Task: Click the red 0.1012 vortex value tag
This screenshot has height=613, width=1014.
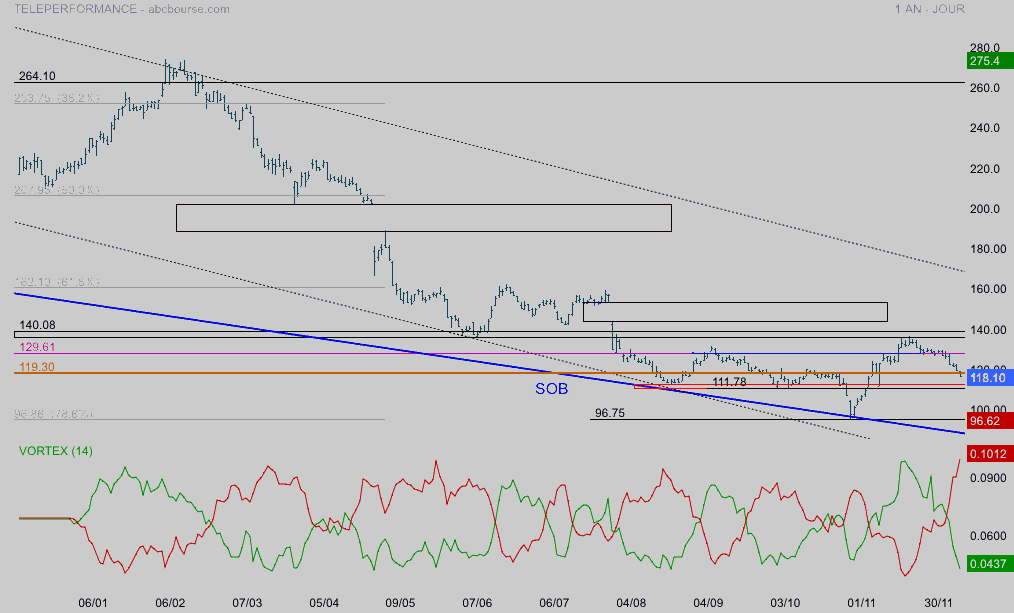Action: (990, 453)
